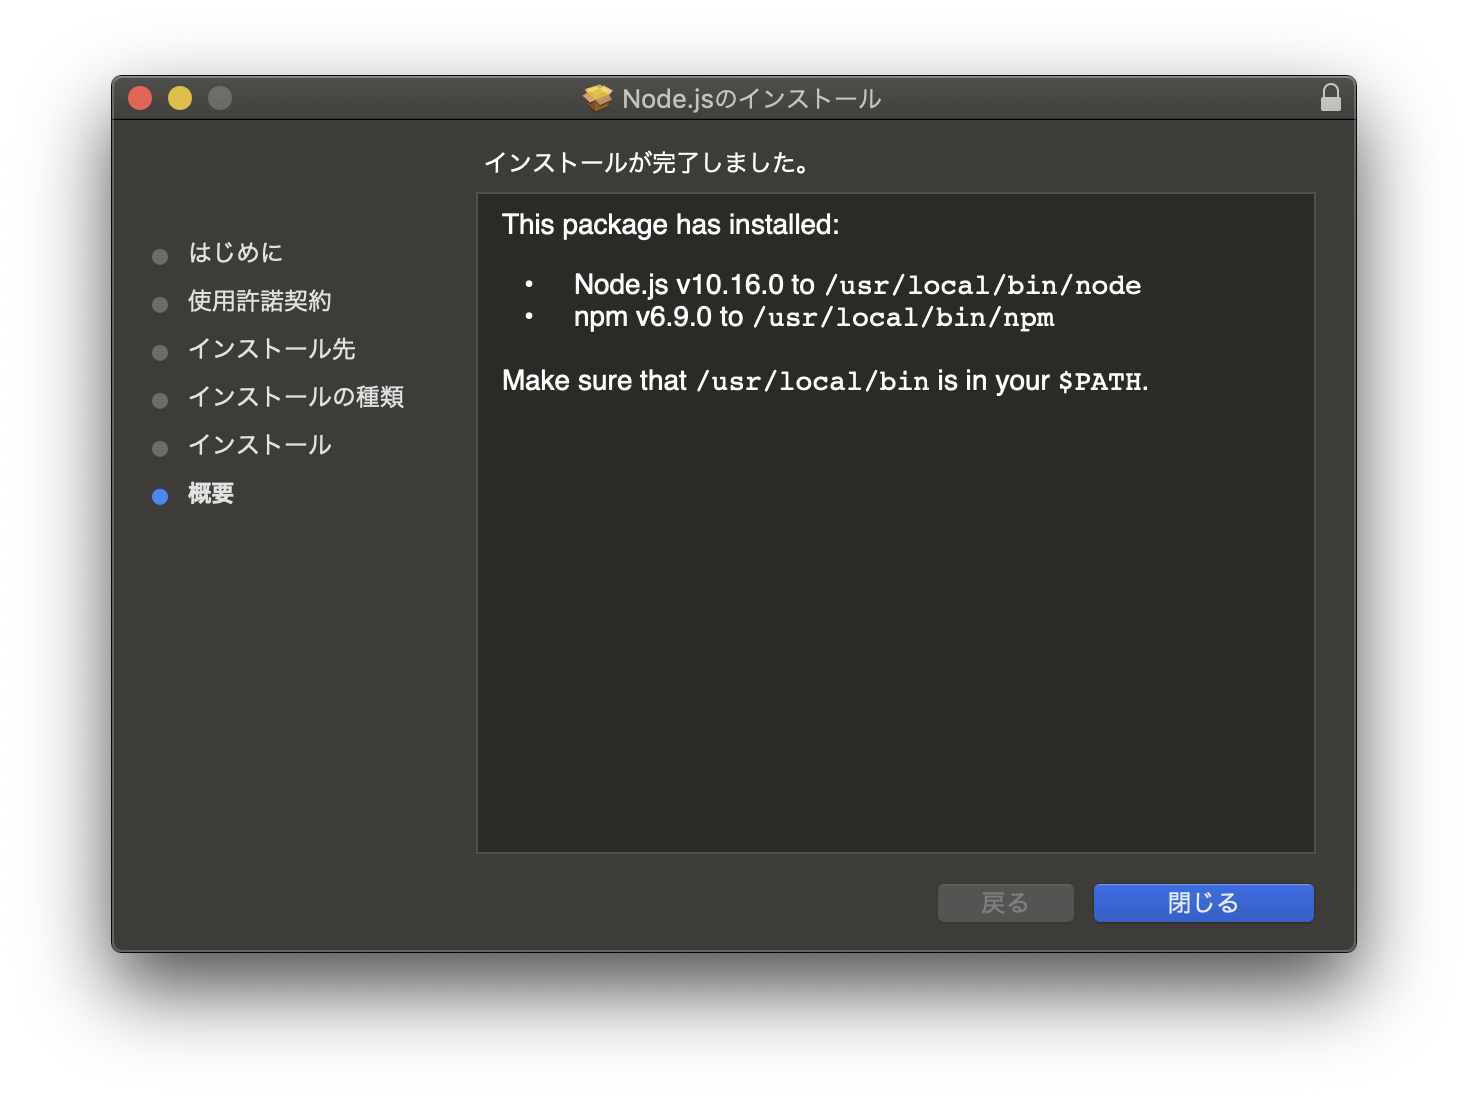Click the disabled 戻る button
The width and height of the screenshot is (1468, 1100).
click(x=1005, y=903)
